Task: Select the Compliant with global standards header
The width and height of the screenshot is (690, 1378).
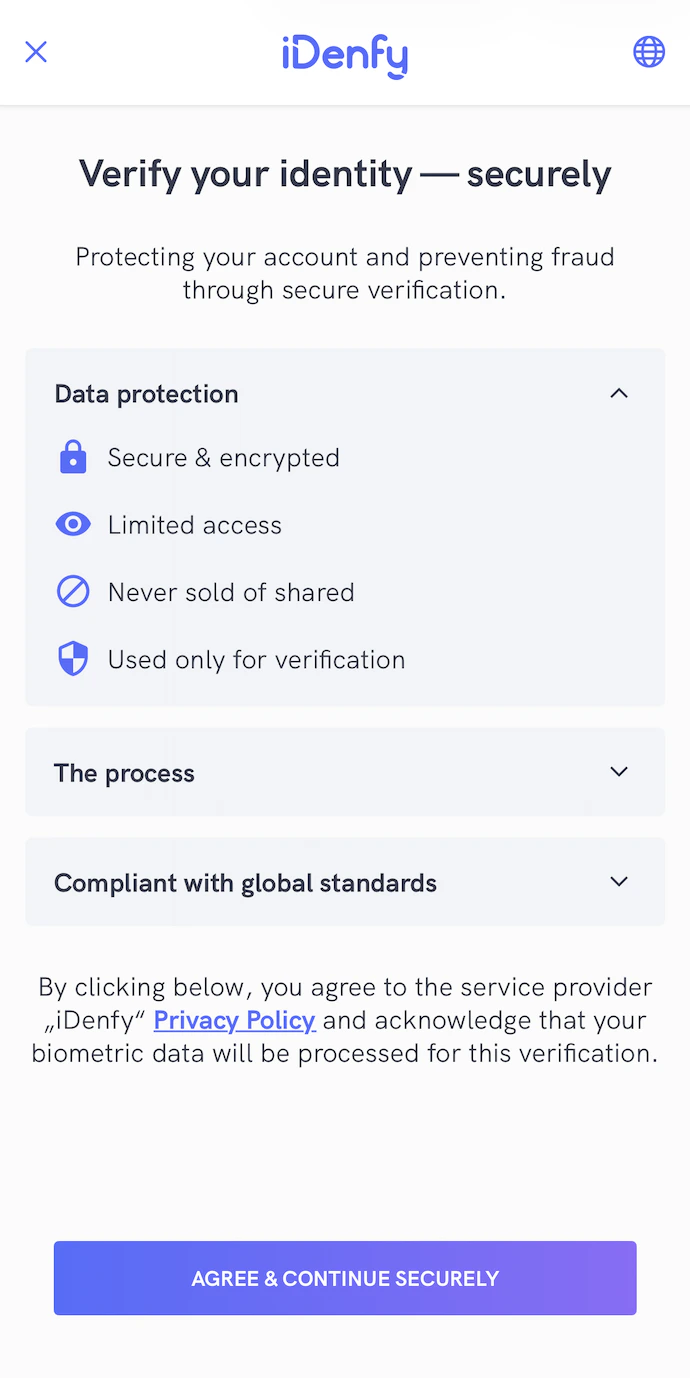Action: [246, 882]
